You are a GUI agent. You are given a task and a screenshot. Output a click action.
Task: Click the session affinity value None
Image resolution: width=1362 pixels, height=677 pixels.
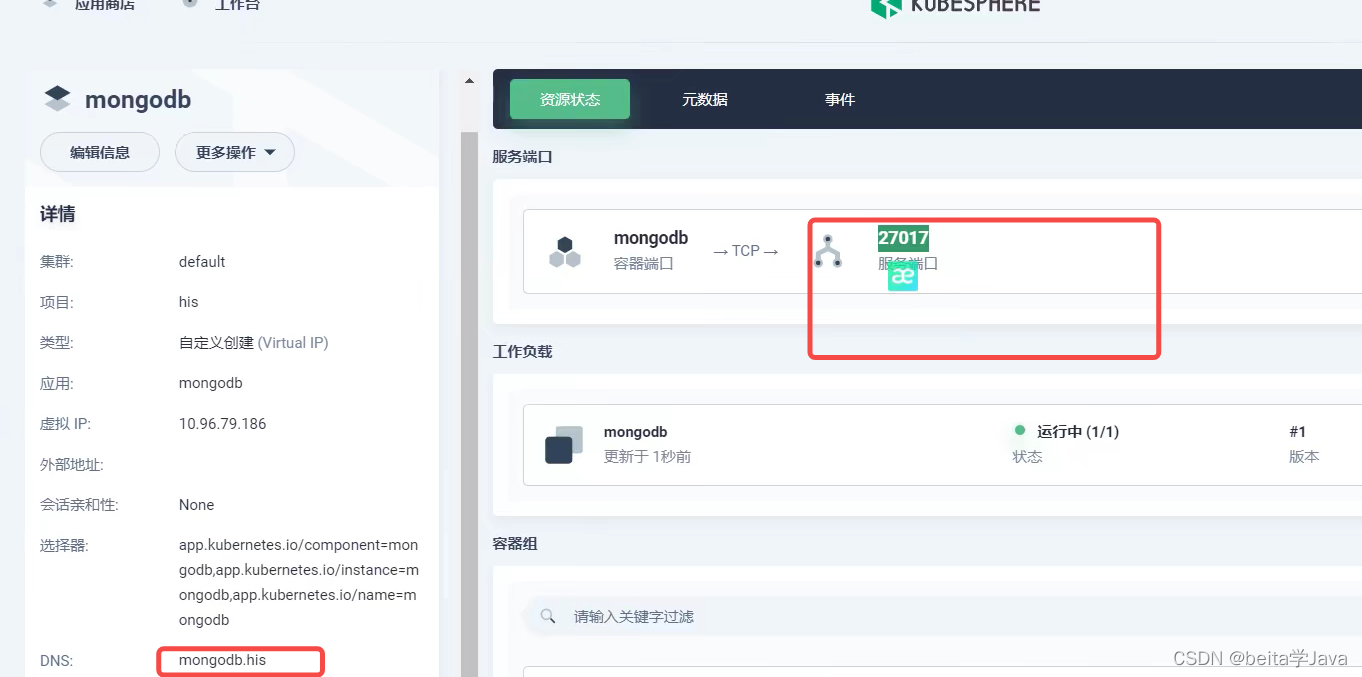point(196,505)
